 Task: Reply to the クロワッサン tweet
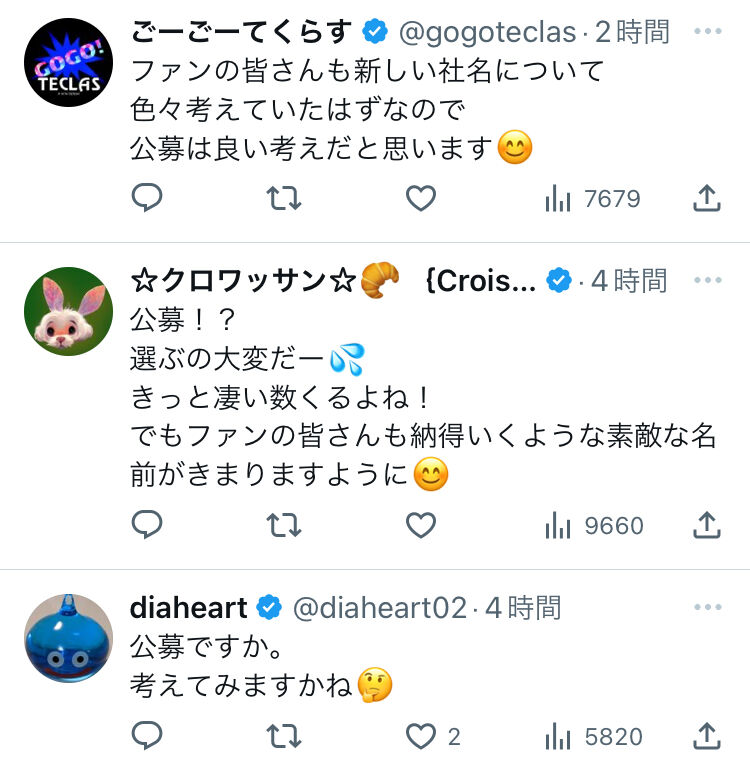click(148, 525)
